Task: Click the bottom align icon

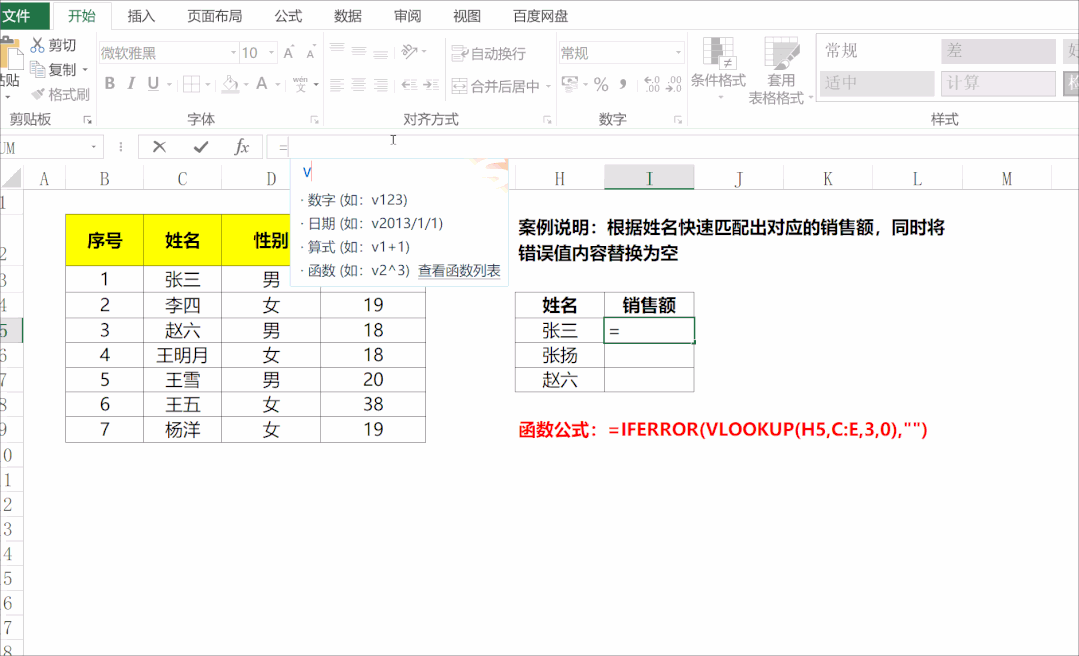Action: click(381, 54)
